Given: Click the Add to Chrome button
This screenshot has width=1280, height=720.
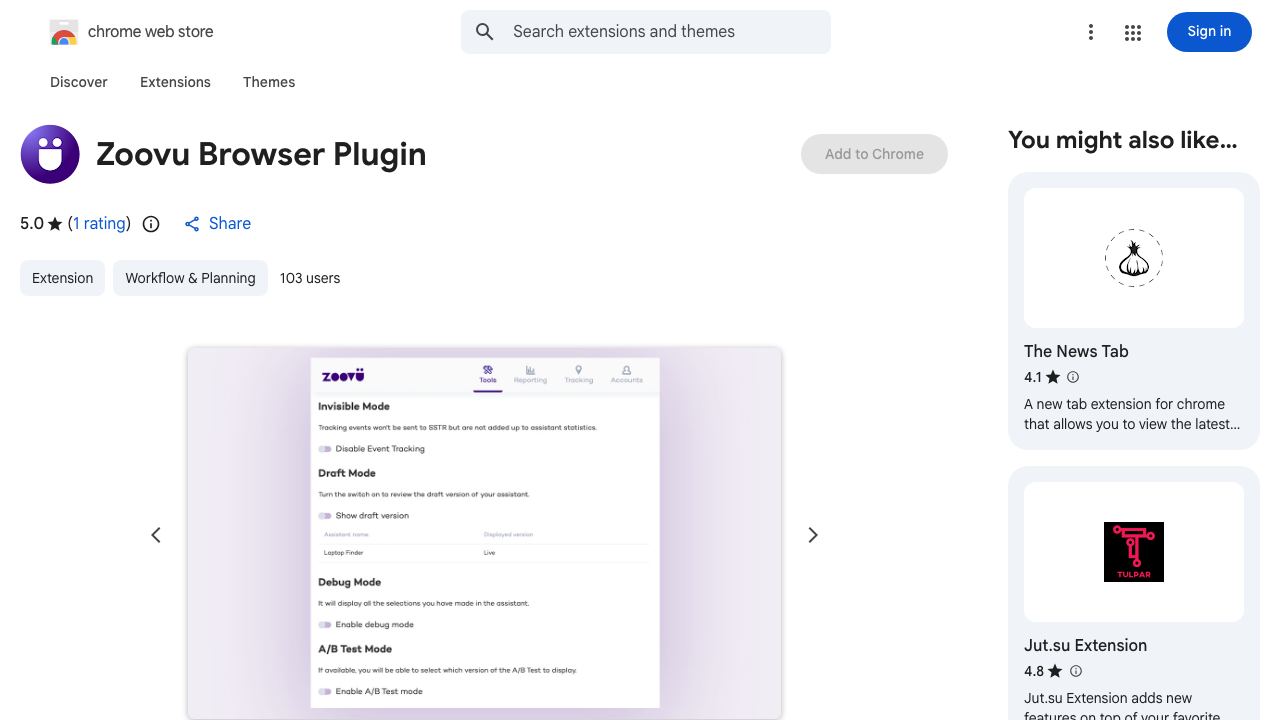Looking at the screenshot, I should pos(874,154).
